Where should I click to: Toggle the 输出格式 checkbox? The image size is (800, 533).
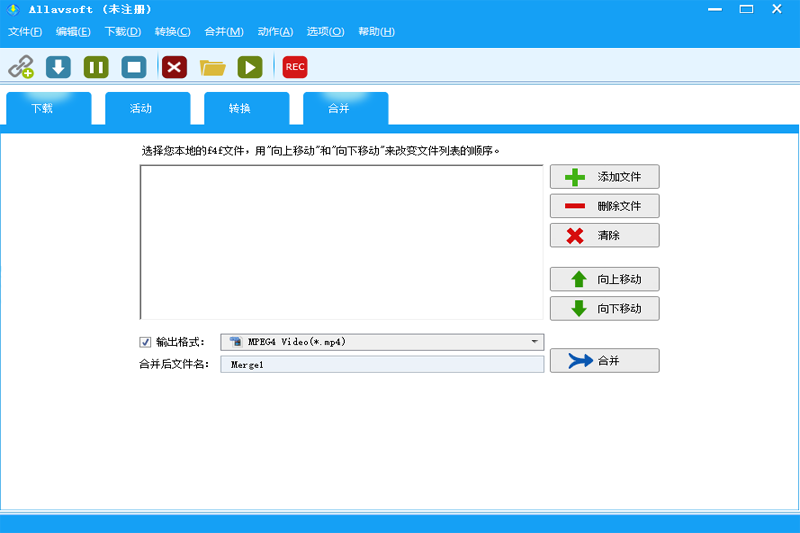coord(145,342)
